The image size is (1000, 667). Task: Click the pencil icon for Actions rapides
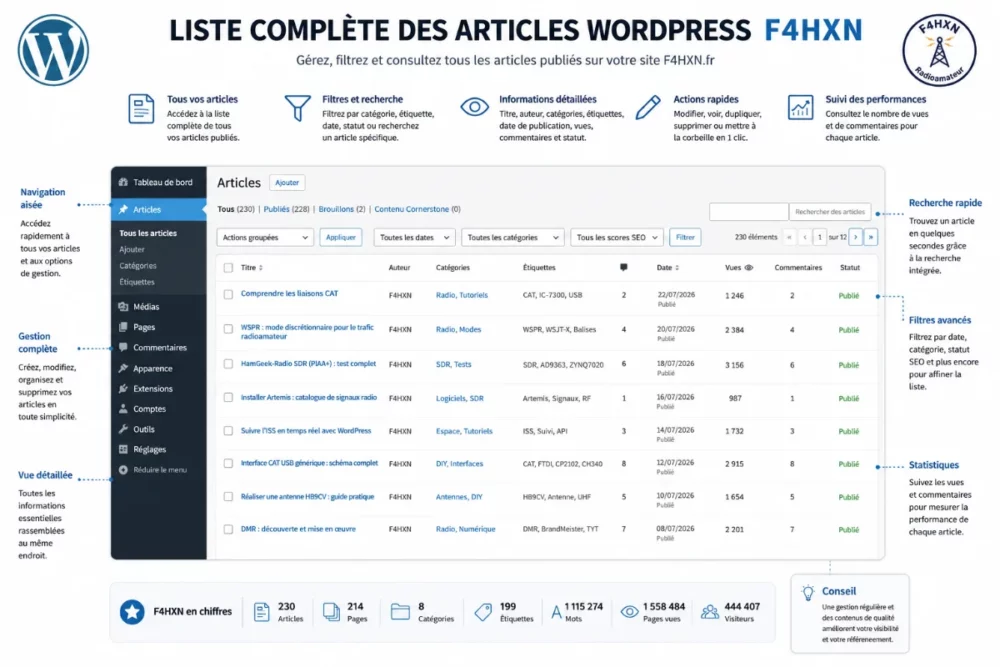[x=647, y=107]
